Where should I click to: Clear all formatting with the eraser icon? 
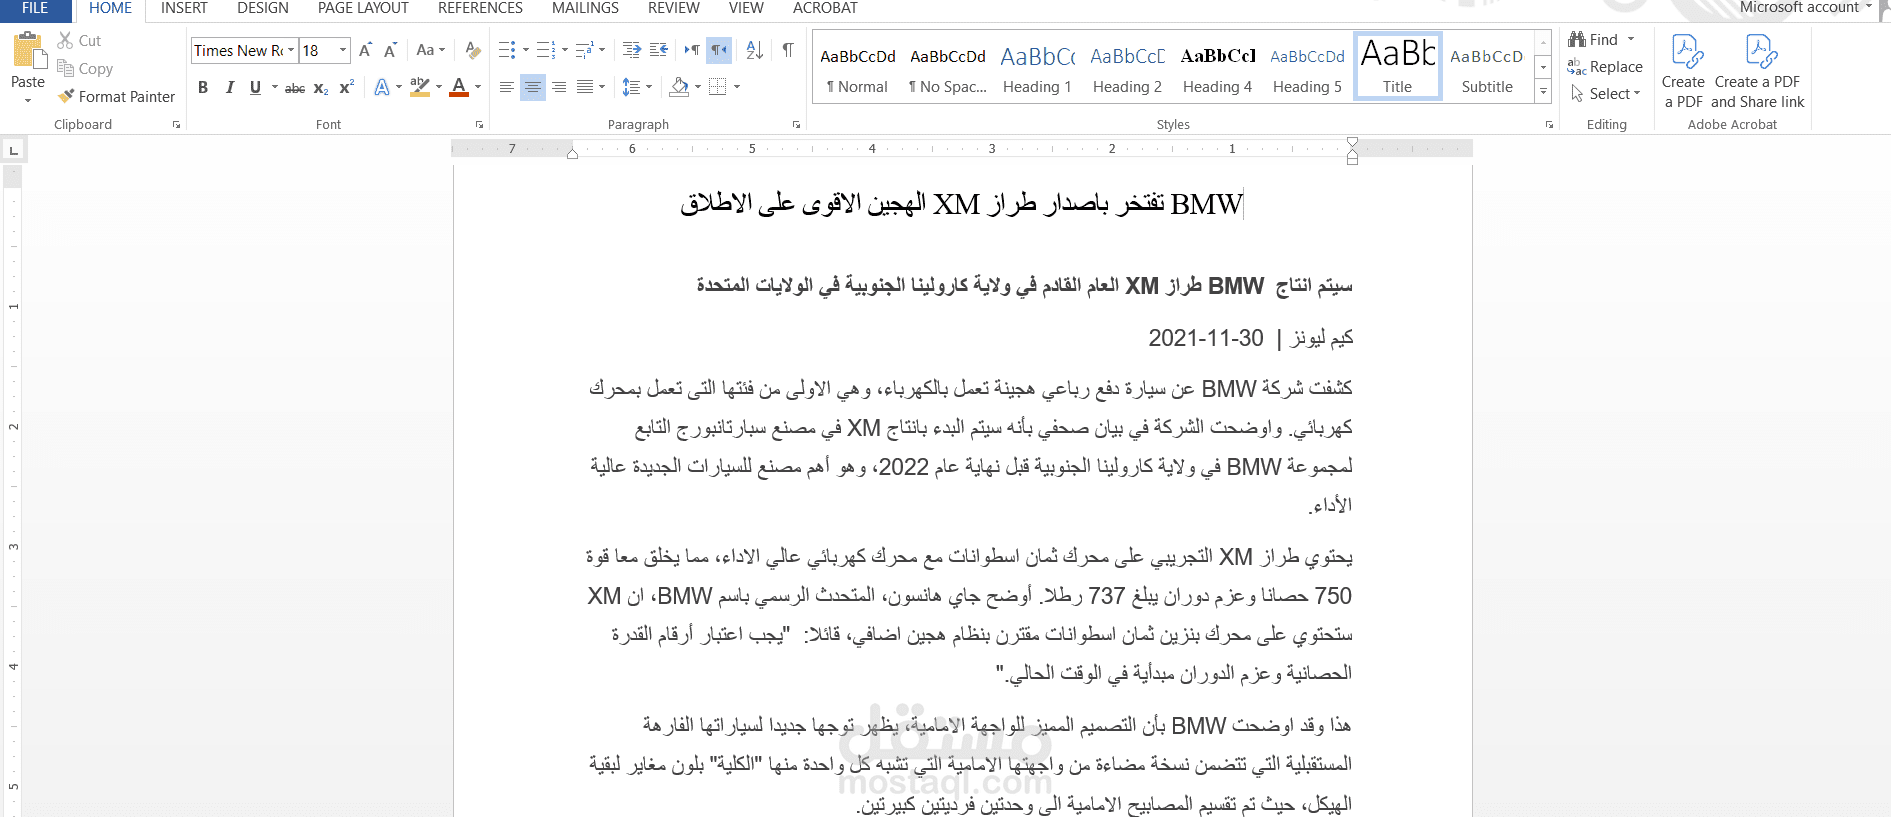coord(473,50)
